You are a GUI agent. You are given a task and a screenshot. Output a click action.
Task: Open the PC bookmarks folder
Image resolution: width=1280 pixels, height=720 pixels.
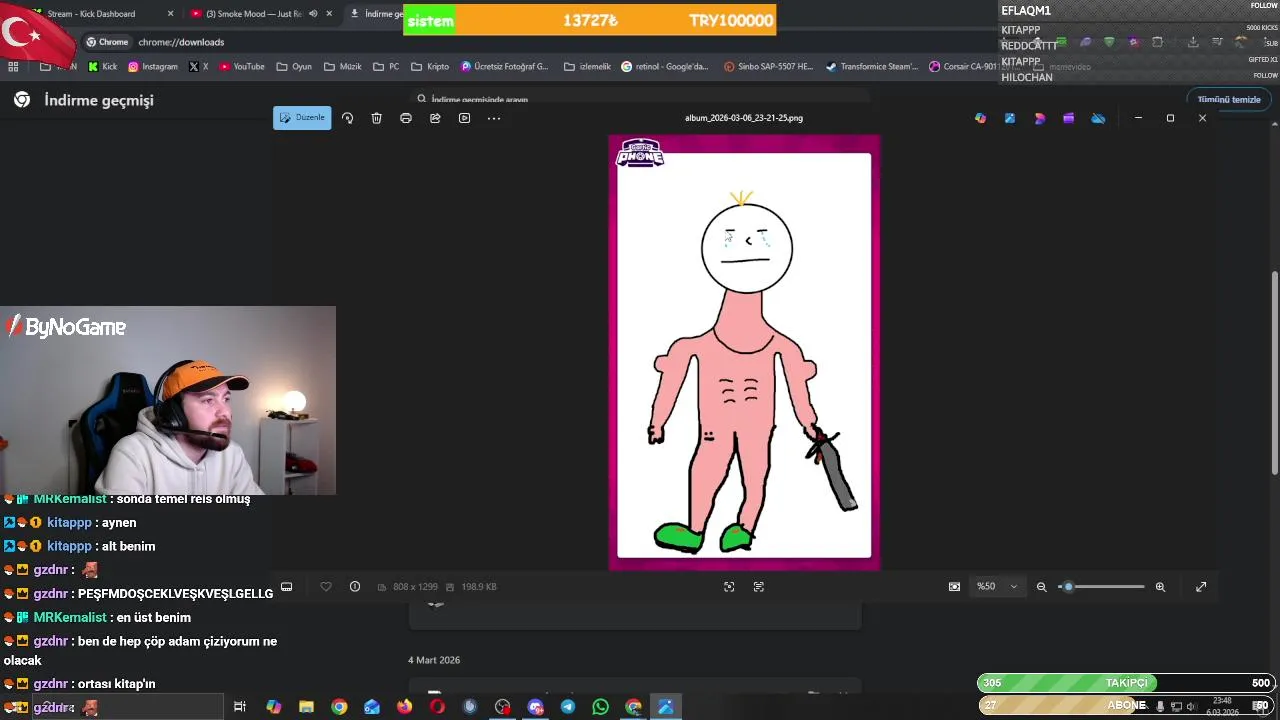386,67
